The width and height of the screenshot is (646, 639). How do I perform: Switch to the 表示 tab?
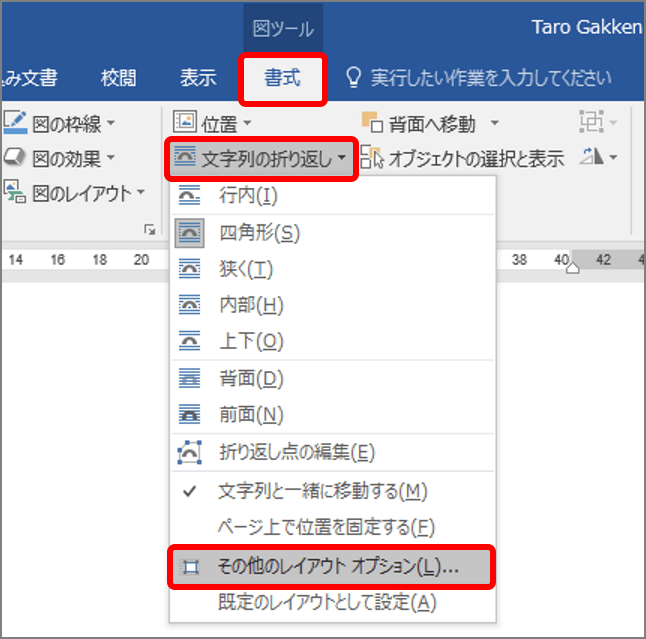(198, 78)
